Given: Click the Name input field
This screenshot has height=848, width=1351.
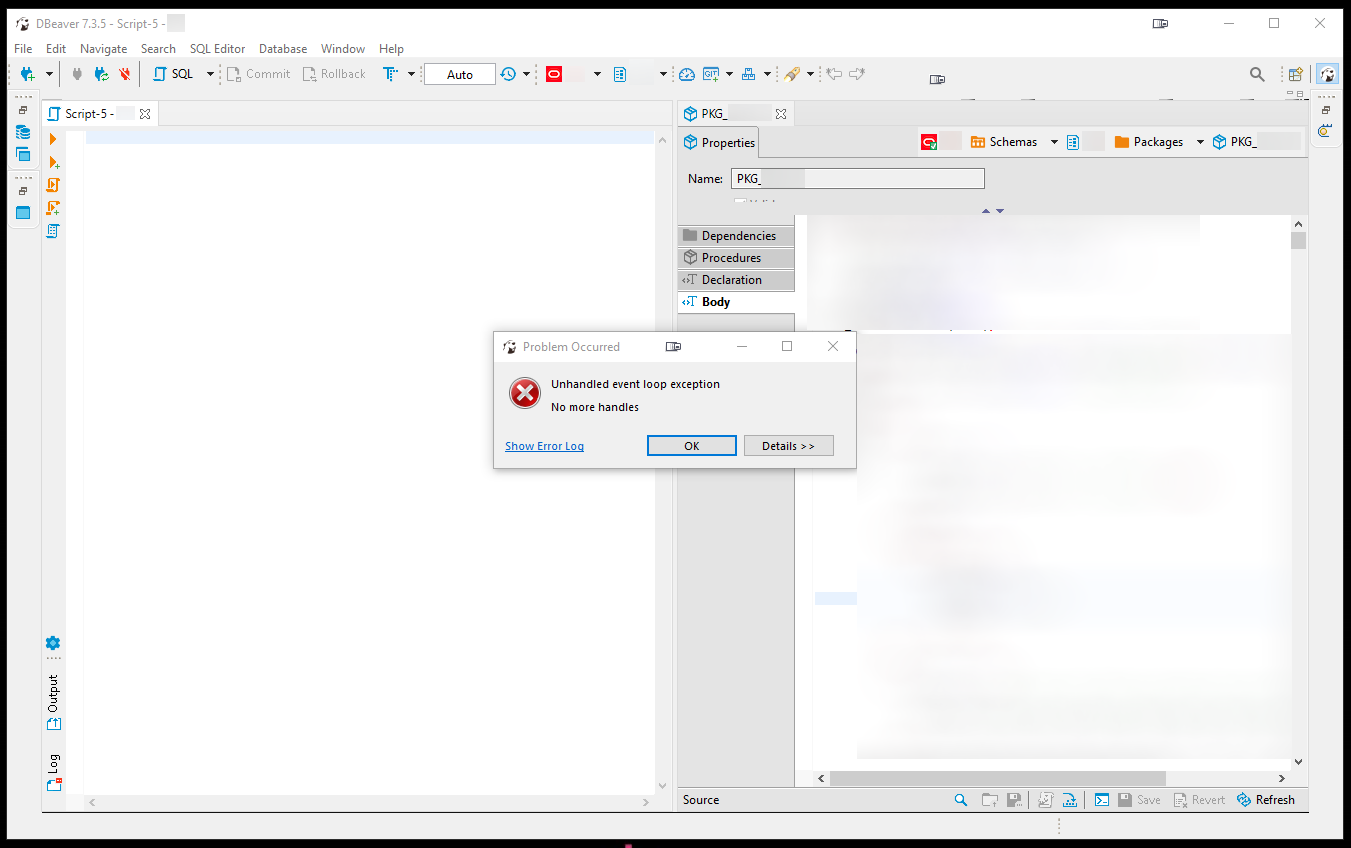Looking at the screenshot, I should coord(857,178).
